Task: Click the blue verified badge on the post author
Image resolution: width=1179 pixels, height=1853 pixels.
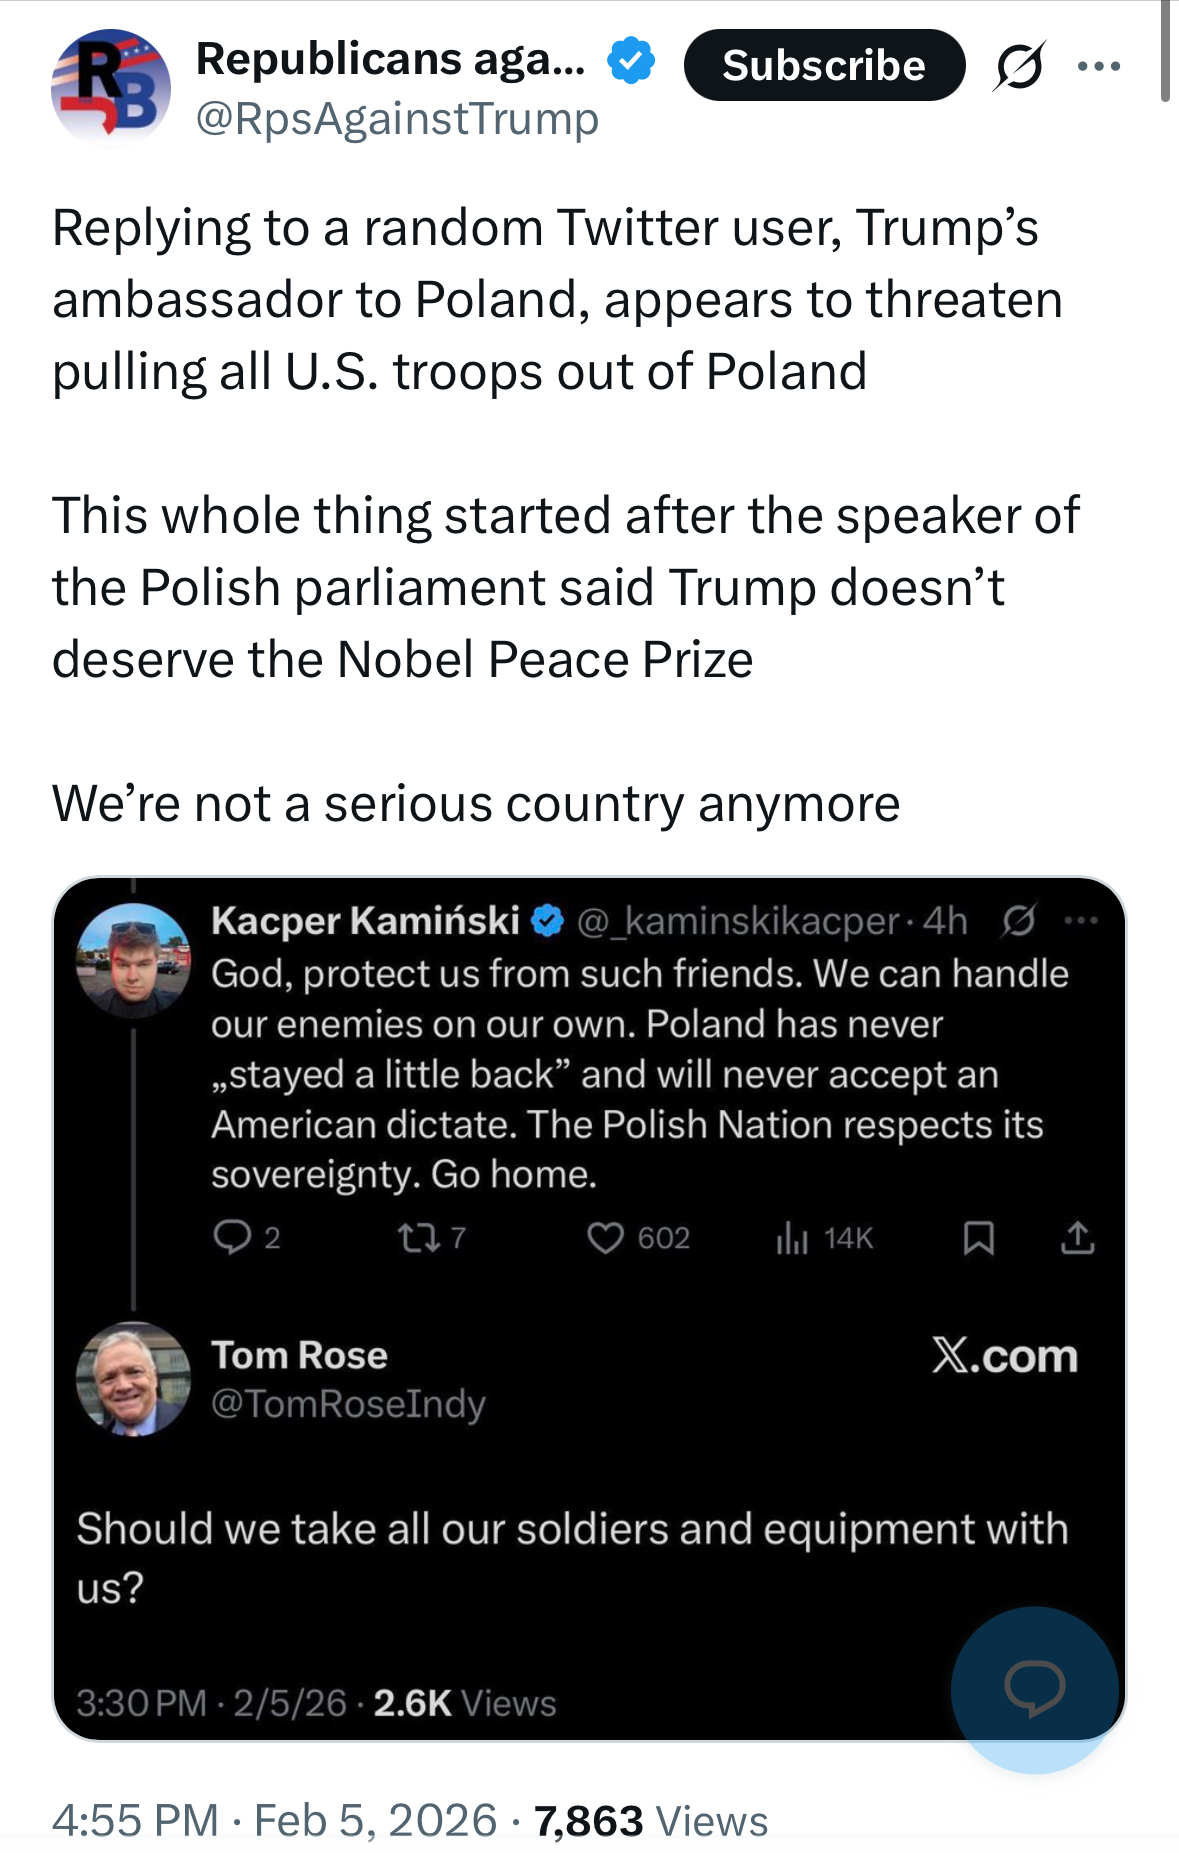Action: point(631,60)
